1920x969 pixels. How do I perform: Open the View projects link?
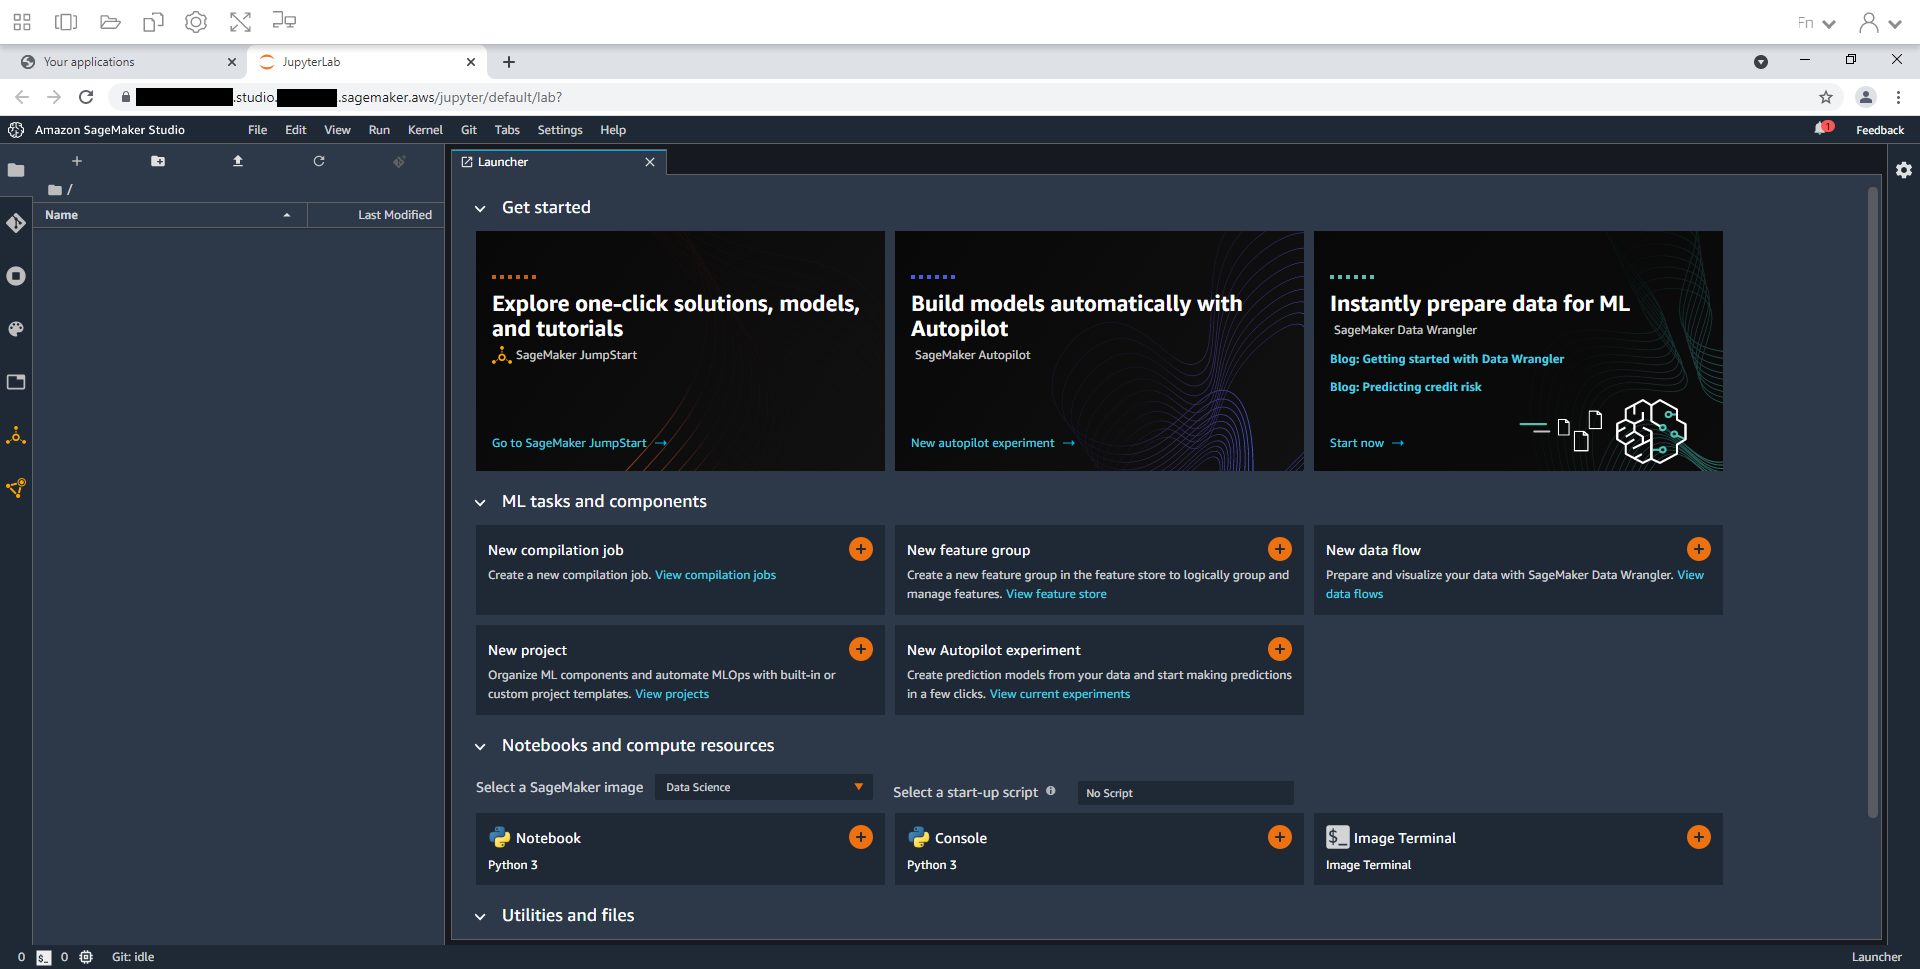pos(672,694)
